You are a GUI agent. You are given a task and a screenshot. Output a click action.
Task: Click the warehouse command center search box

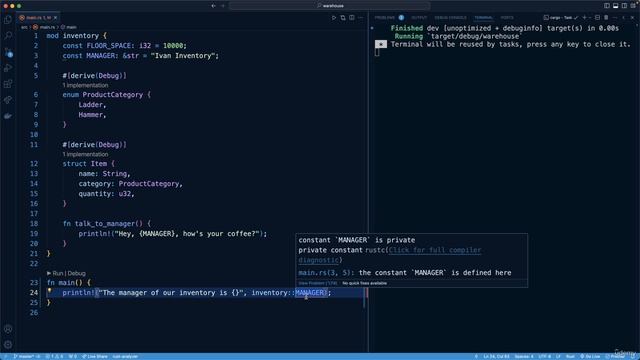329,6
